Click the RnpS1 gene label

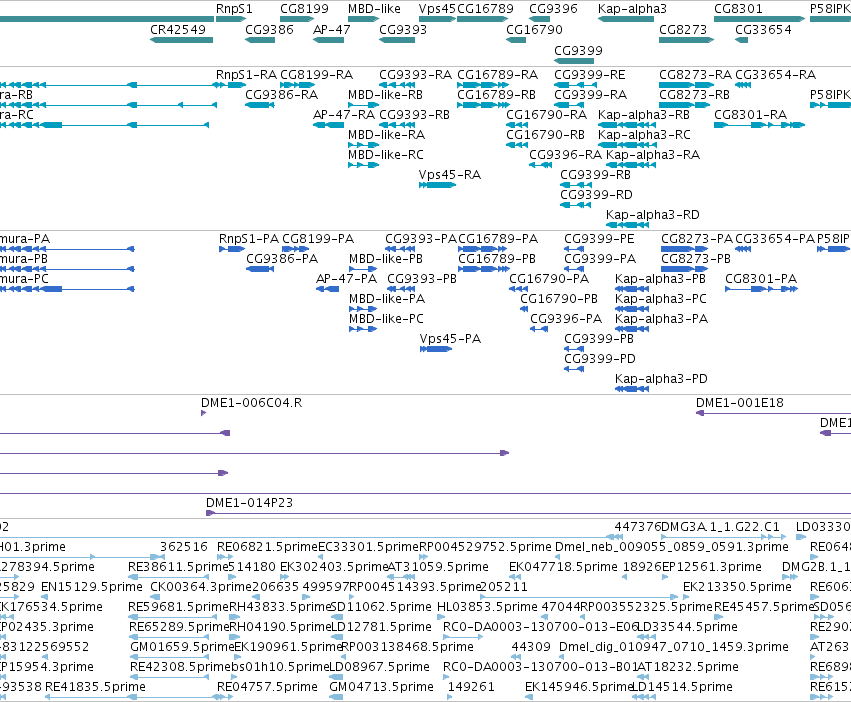pyautogui.click(x=234, y=9)
